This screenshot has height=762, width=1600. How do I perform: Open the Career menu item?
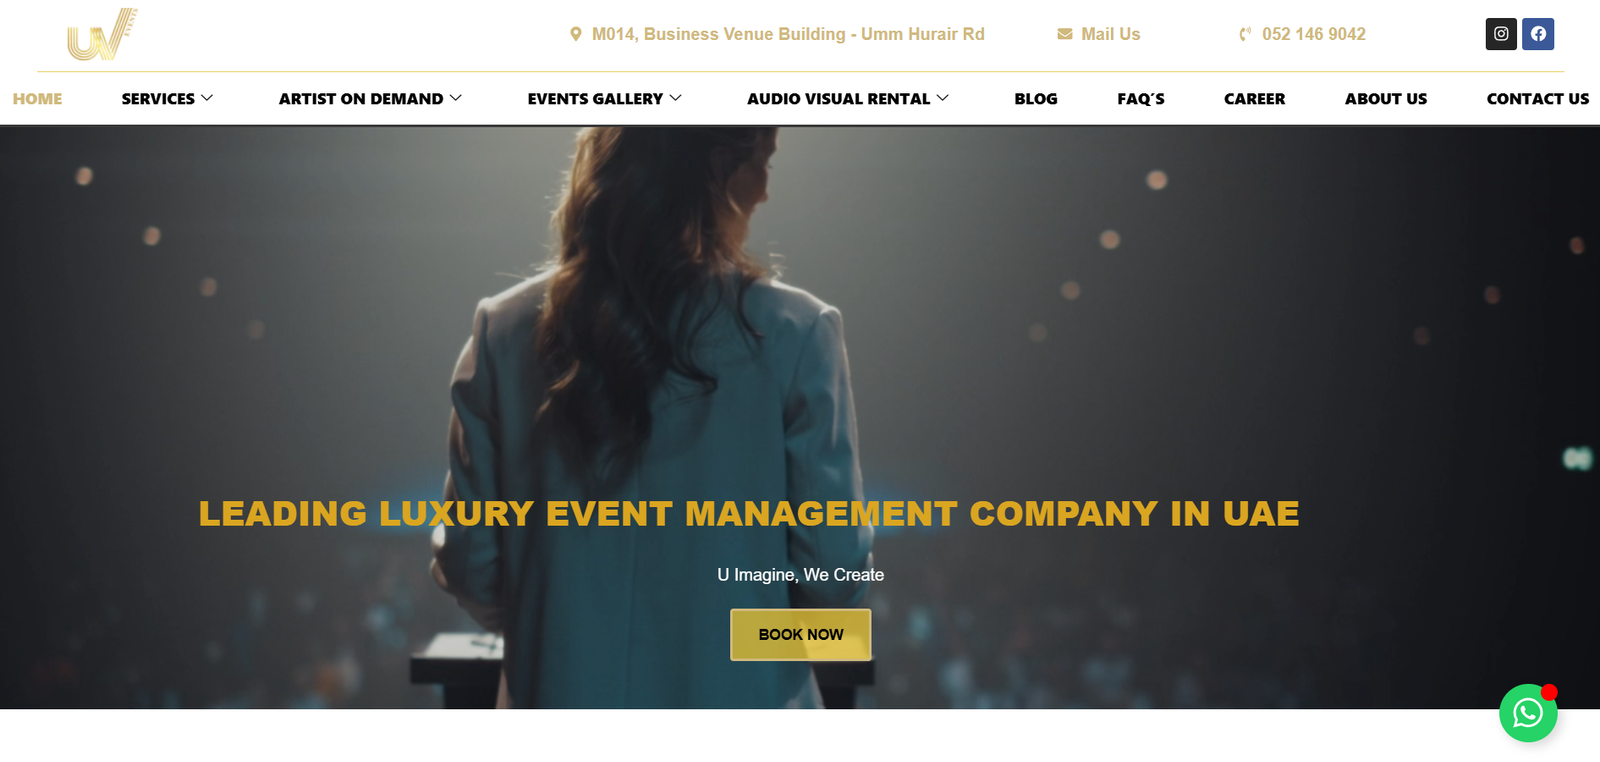[1255, 99]
